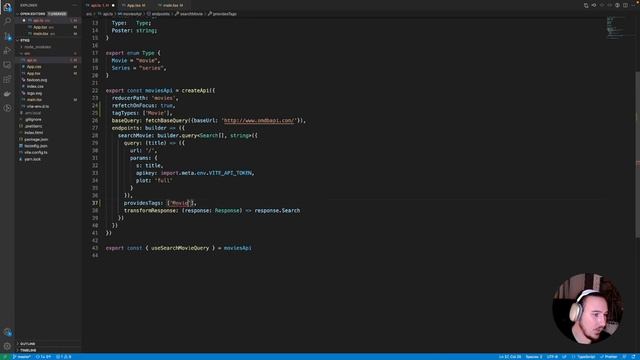
Task: Expand the Timeline section
Action: pos(28,350)
